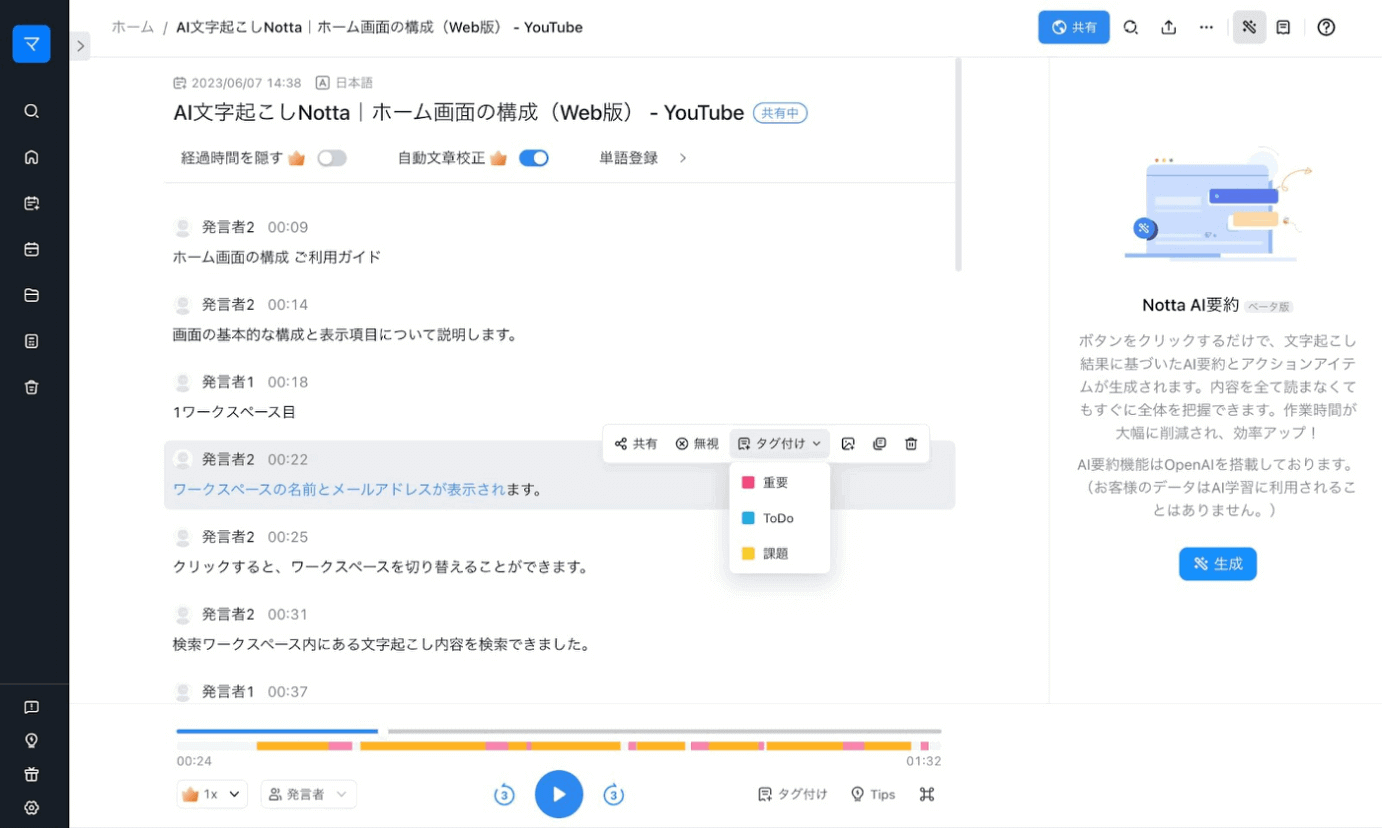Viewport: 1382px width, 828px height.
Task: Click the 生成 button for AI summary
Action: (x=1218, y=564)
